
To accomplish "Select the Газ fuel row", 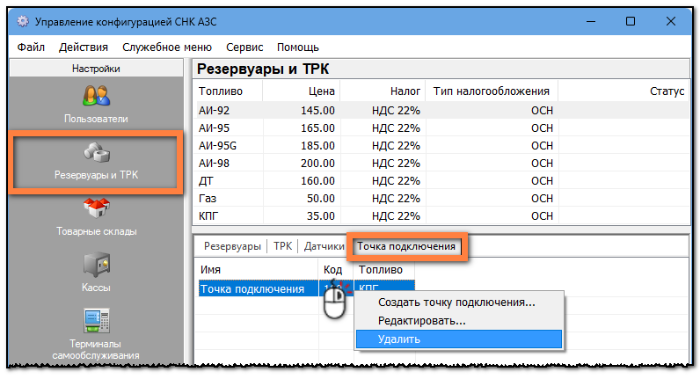I will (x=442, y=198).
